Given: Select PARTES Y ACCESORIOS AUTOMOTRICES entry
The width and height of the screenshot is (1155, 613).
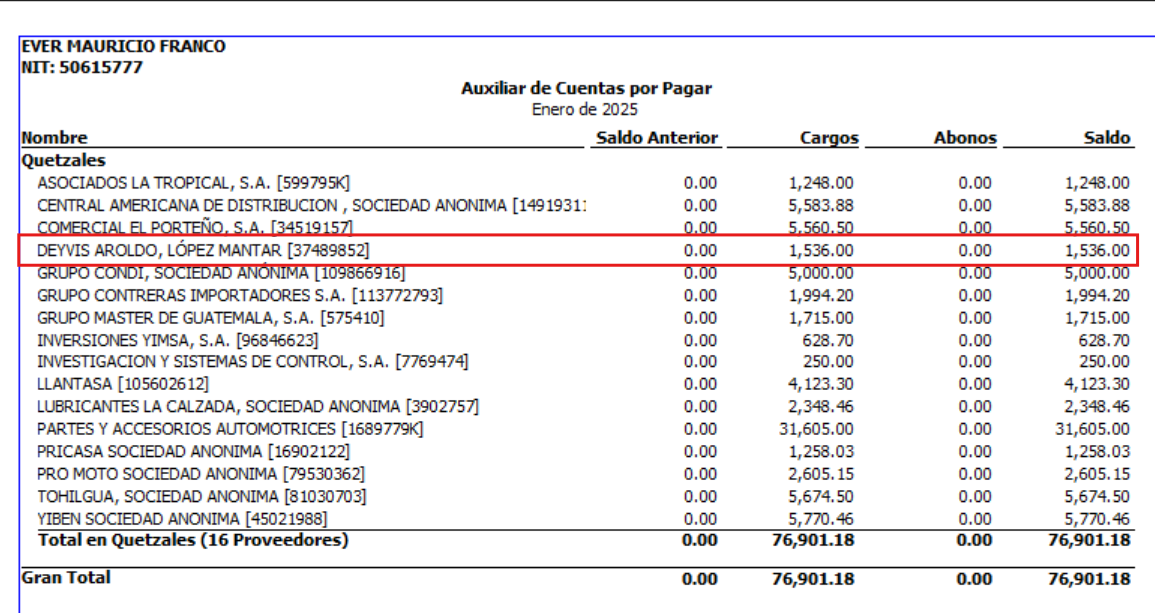Looking at the screenshot, I should (x=230, y=429).
